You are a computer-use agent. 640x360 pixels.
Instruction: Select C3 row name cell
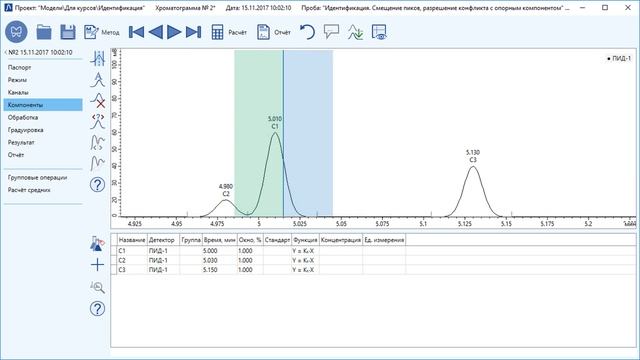[132, 270]
